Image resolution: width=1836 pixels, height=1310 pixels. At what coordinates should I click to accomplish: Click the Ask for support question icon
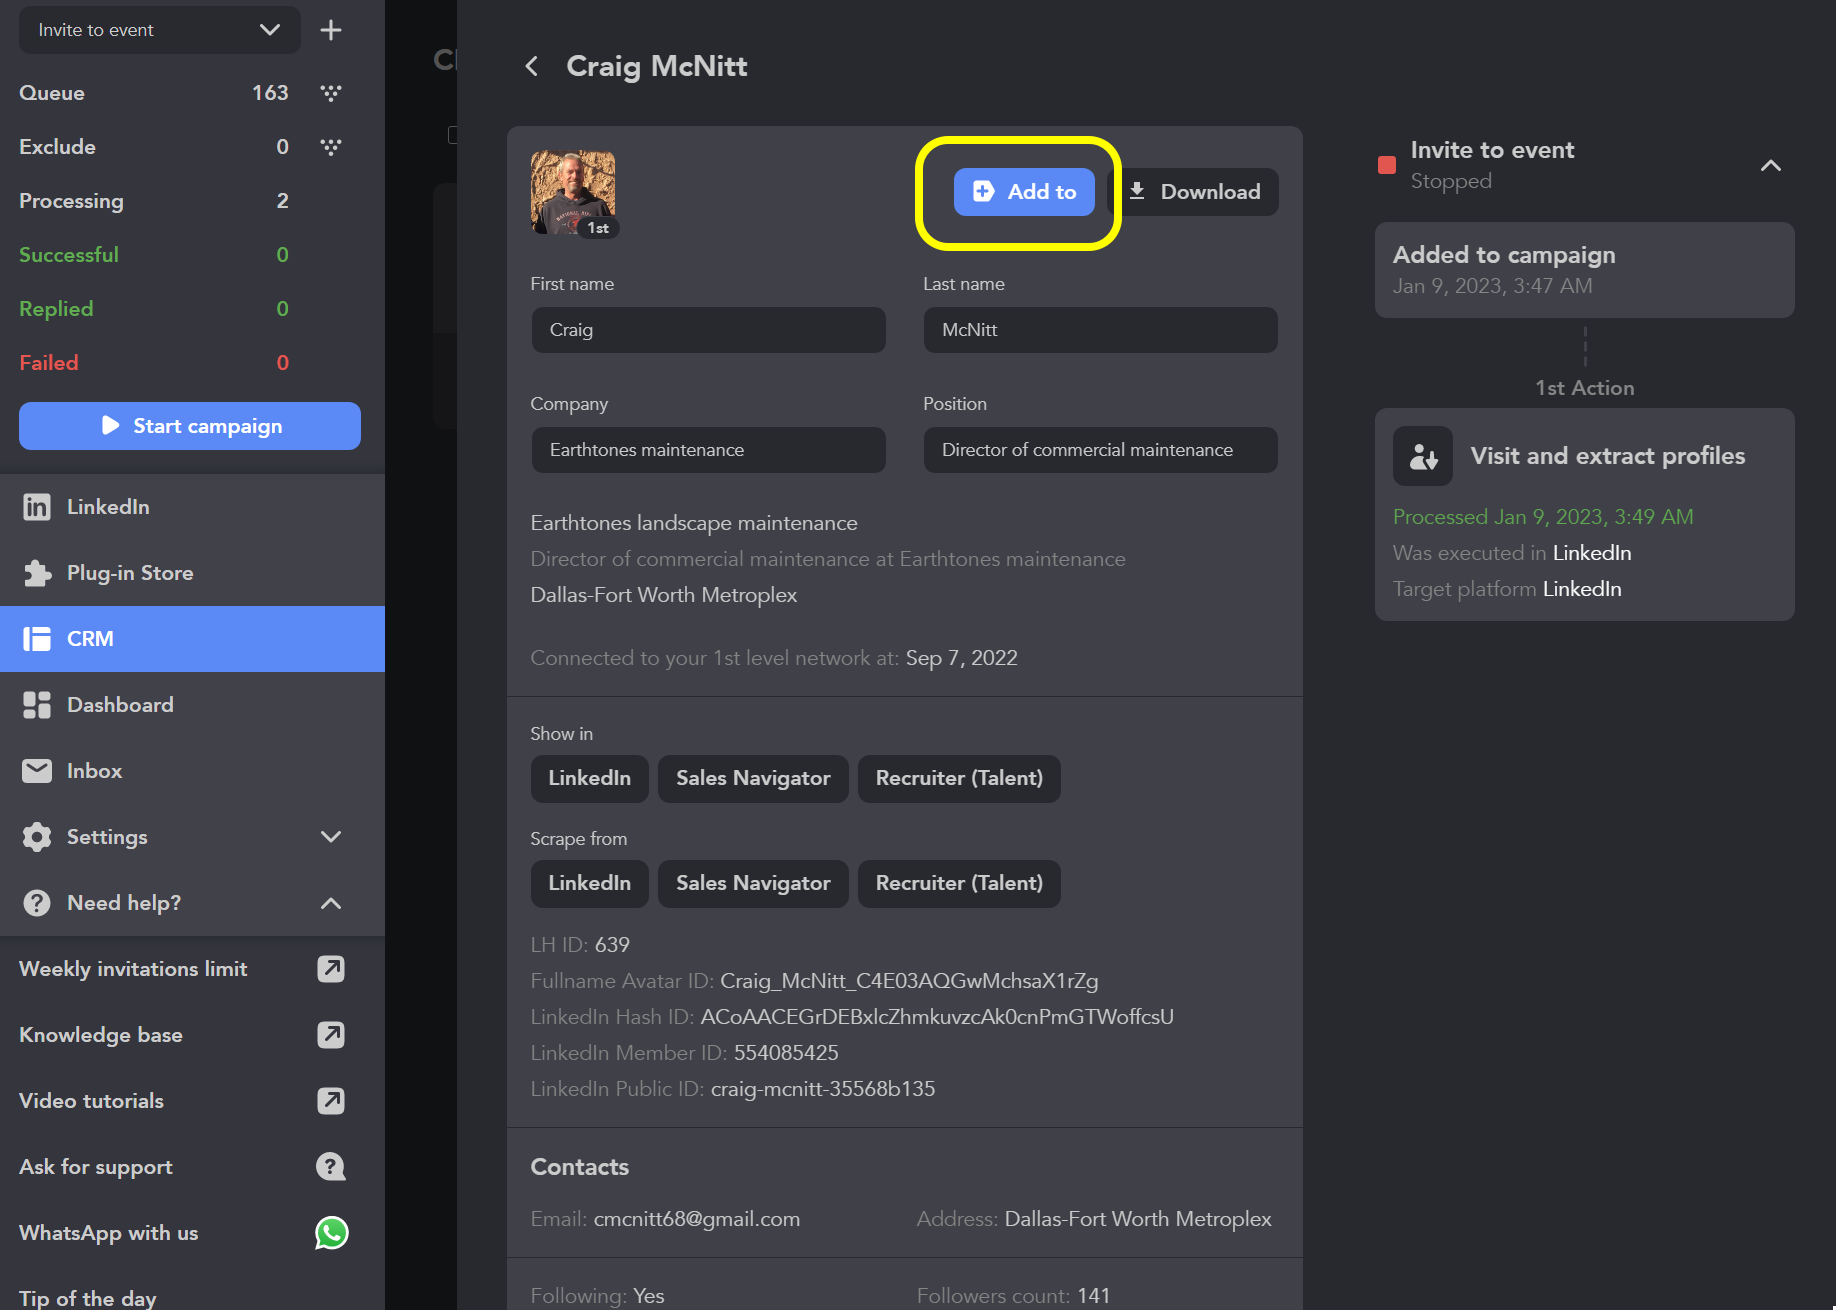tap(331, 1167)
